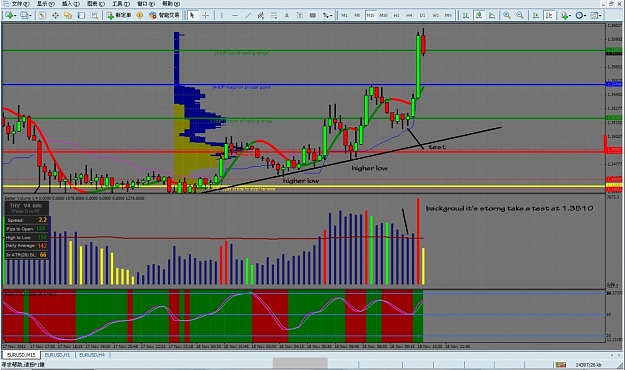Select the M15 timeframe button
Viewport: 625px width, 370px height.
coord(370,15)
